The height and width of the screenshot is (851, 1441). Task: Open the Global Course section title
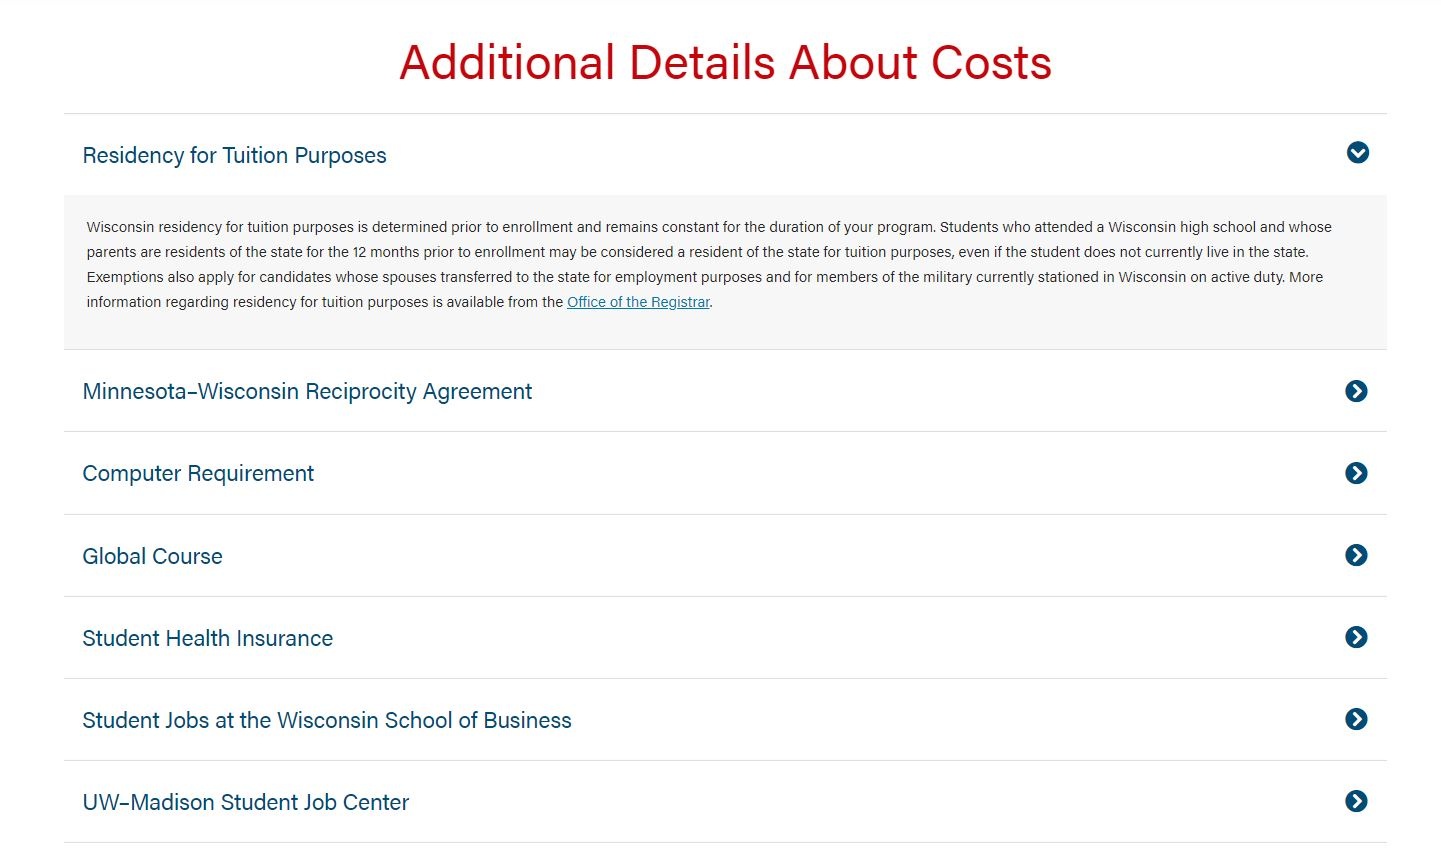pyautogui.click(x=152, y=556)
